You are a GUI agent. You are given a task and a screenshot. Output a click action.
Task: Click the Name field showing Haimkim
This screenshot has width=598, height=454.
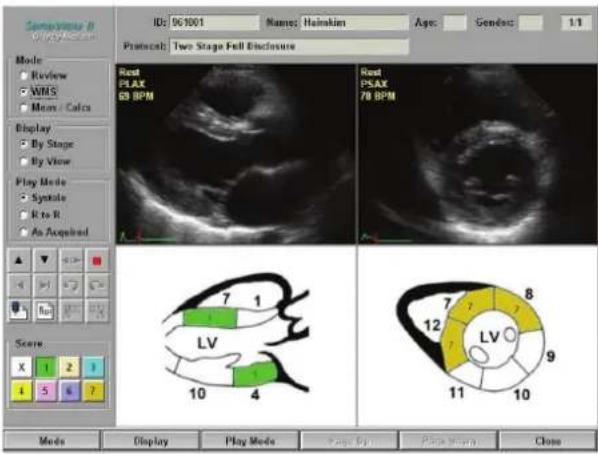355,23
